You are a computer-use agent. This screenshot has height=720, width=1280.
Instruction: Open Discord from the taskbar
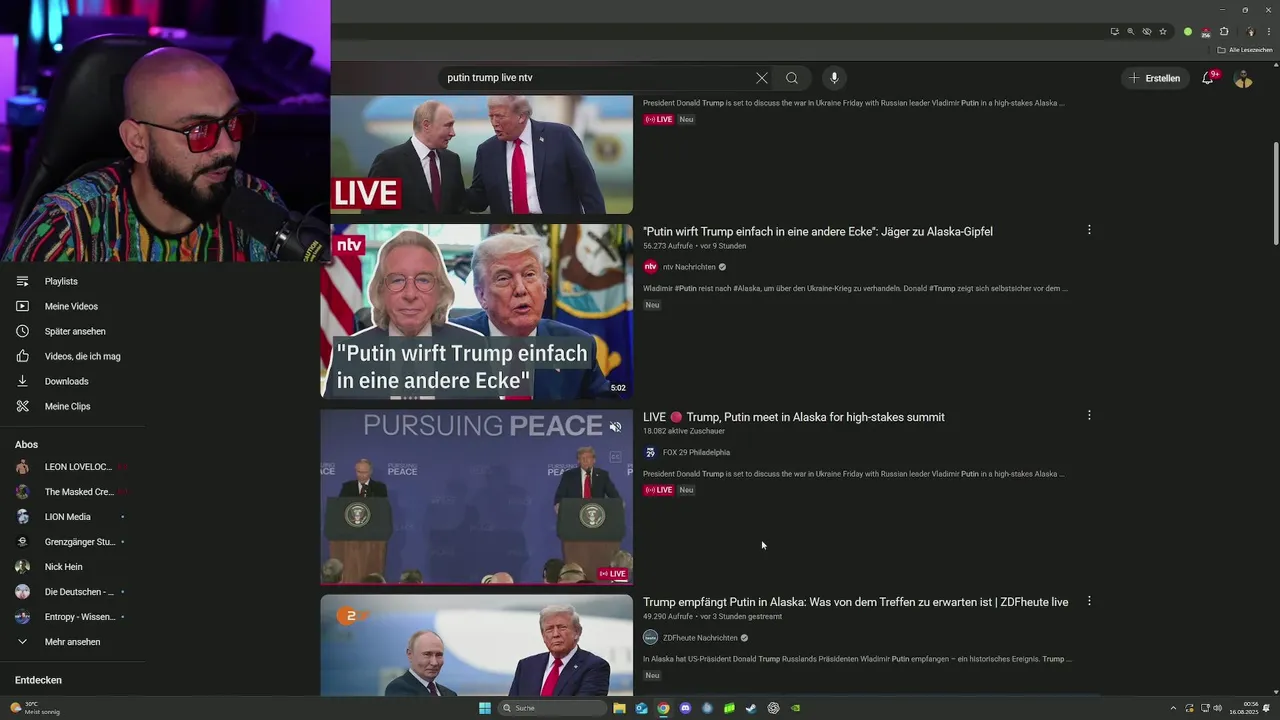pyautogui.click(x=685, y=708)
